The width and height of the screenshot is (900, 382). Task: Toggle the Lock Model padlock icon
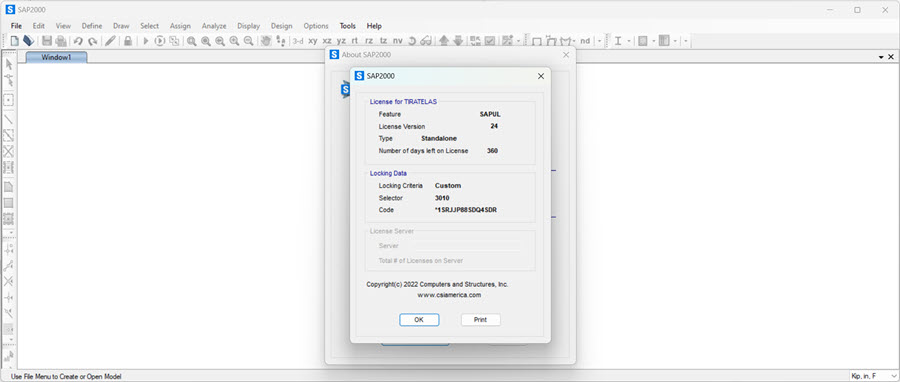(128, 41)
